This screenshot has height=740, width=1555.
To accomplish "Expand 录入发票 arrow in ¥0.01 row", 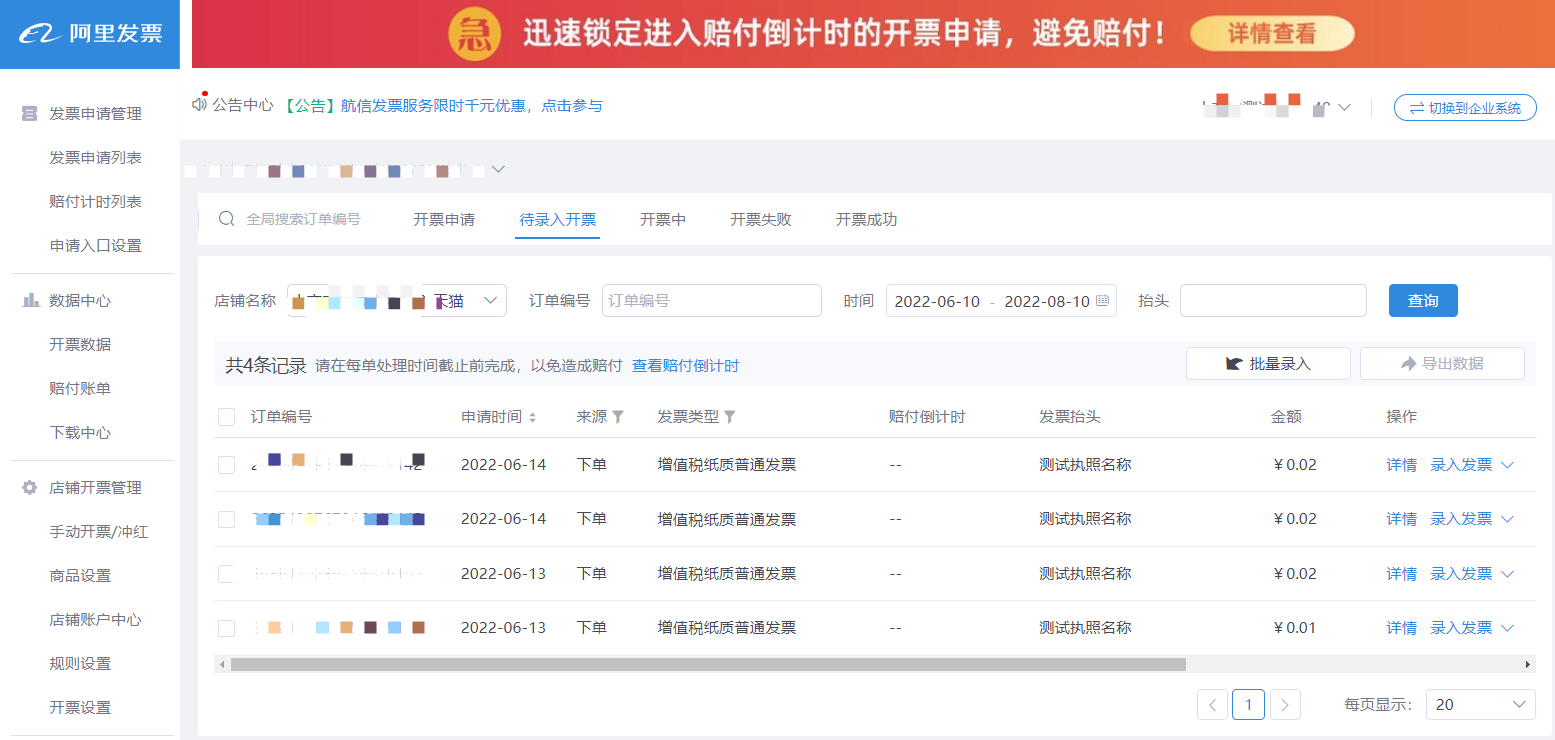I will [1508, 628].
